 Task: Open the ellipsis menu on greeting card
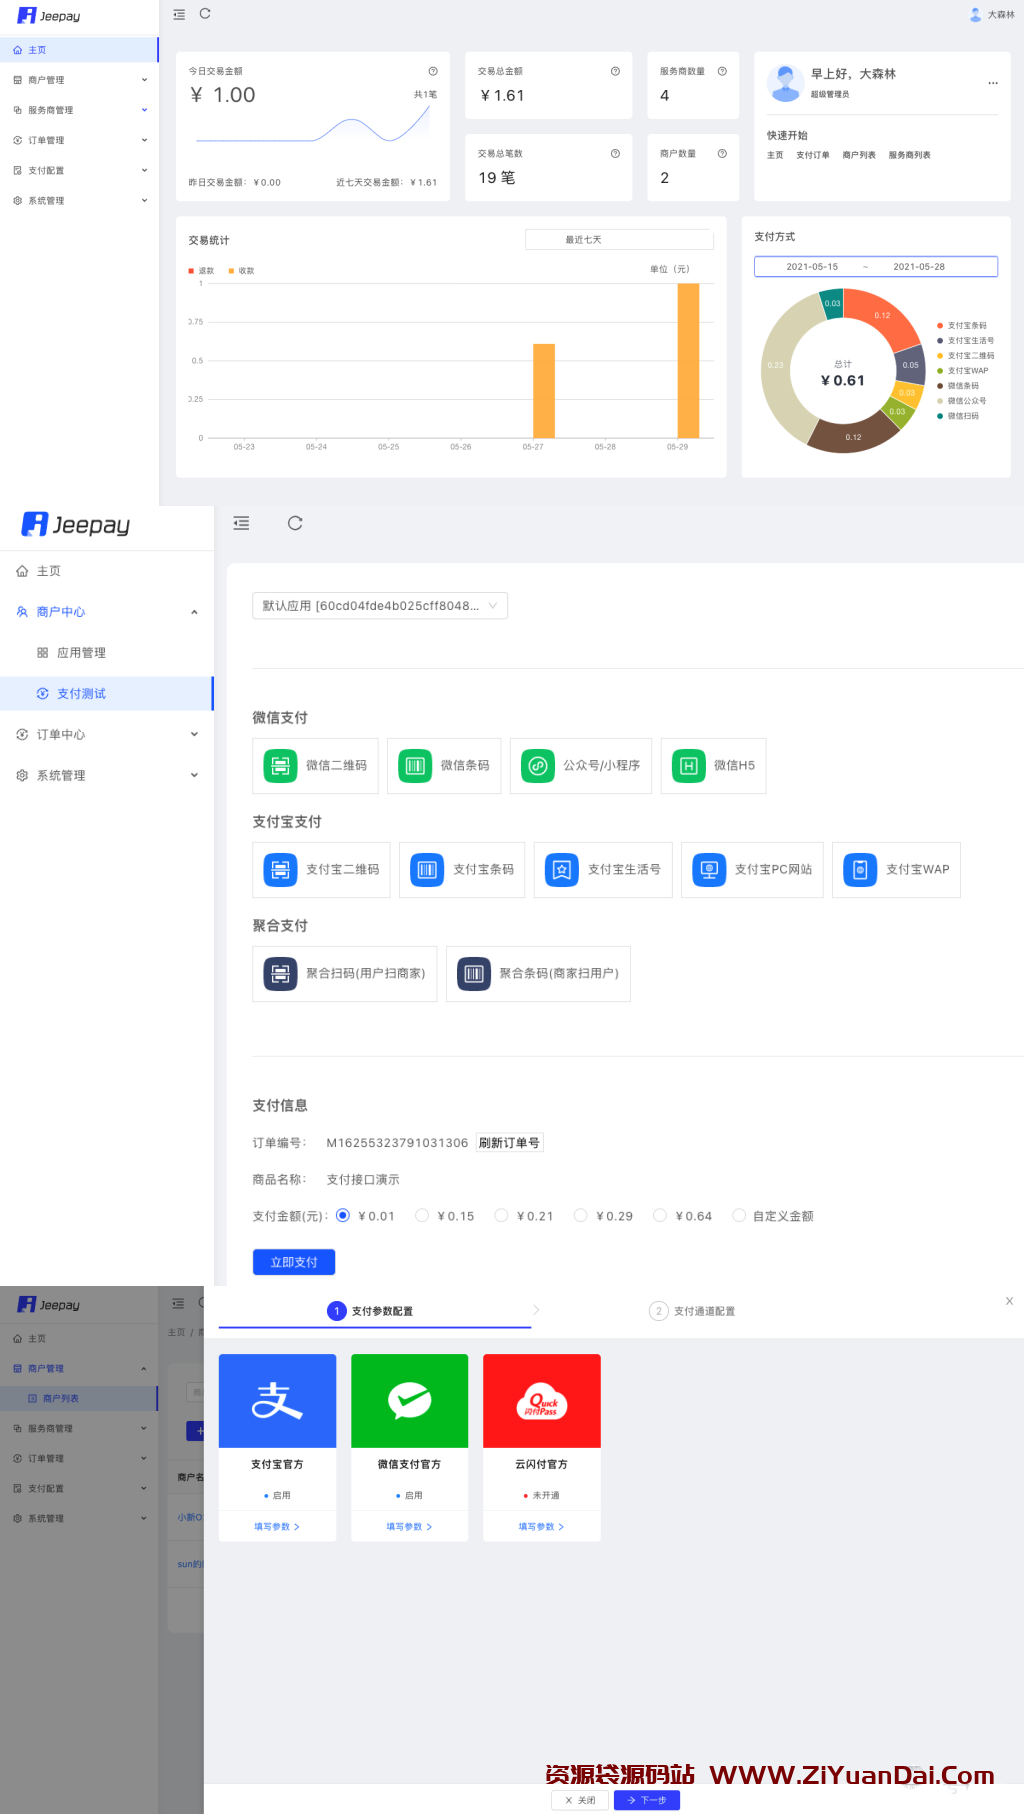click(x=993, y=83)
